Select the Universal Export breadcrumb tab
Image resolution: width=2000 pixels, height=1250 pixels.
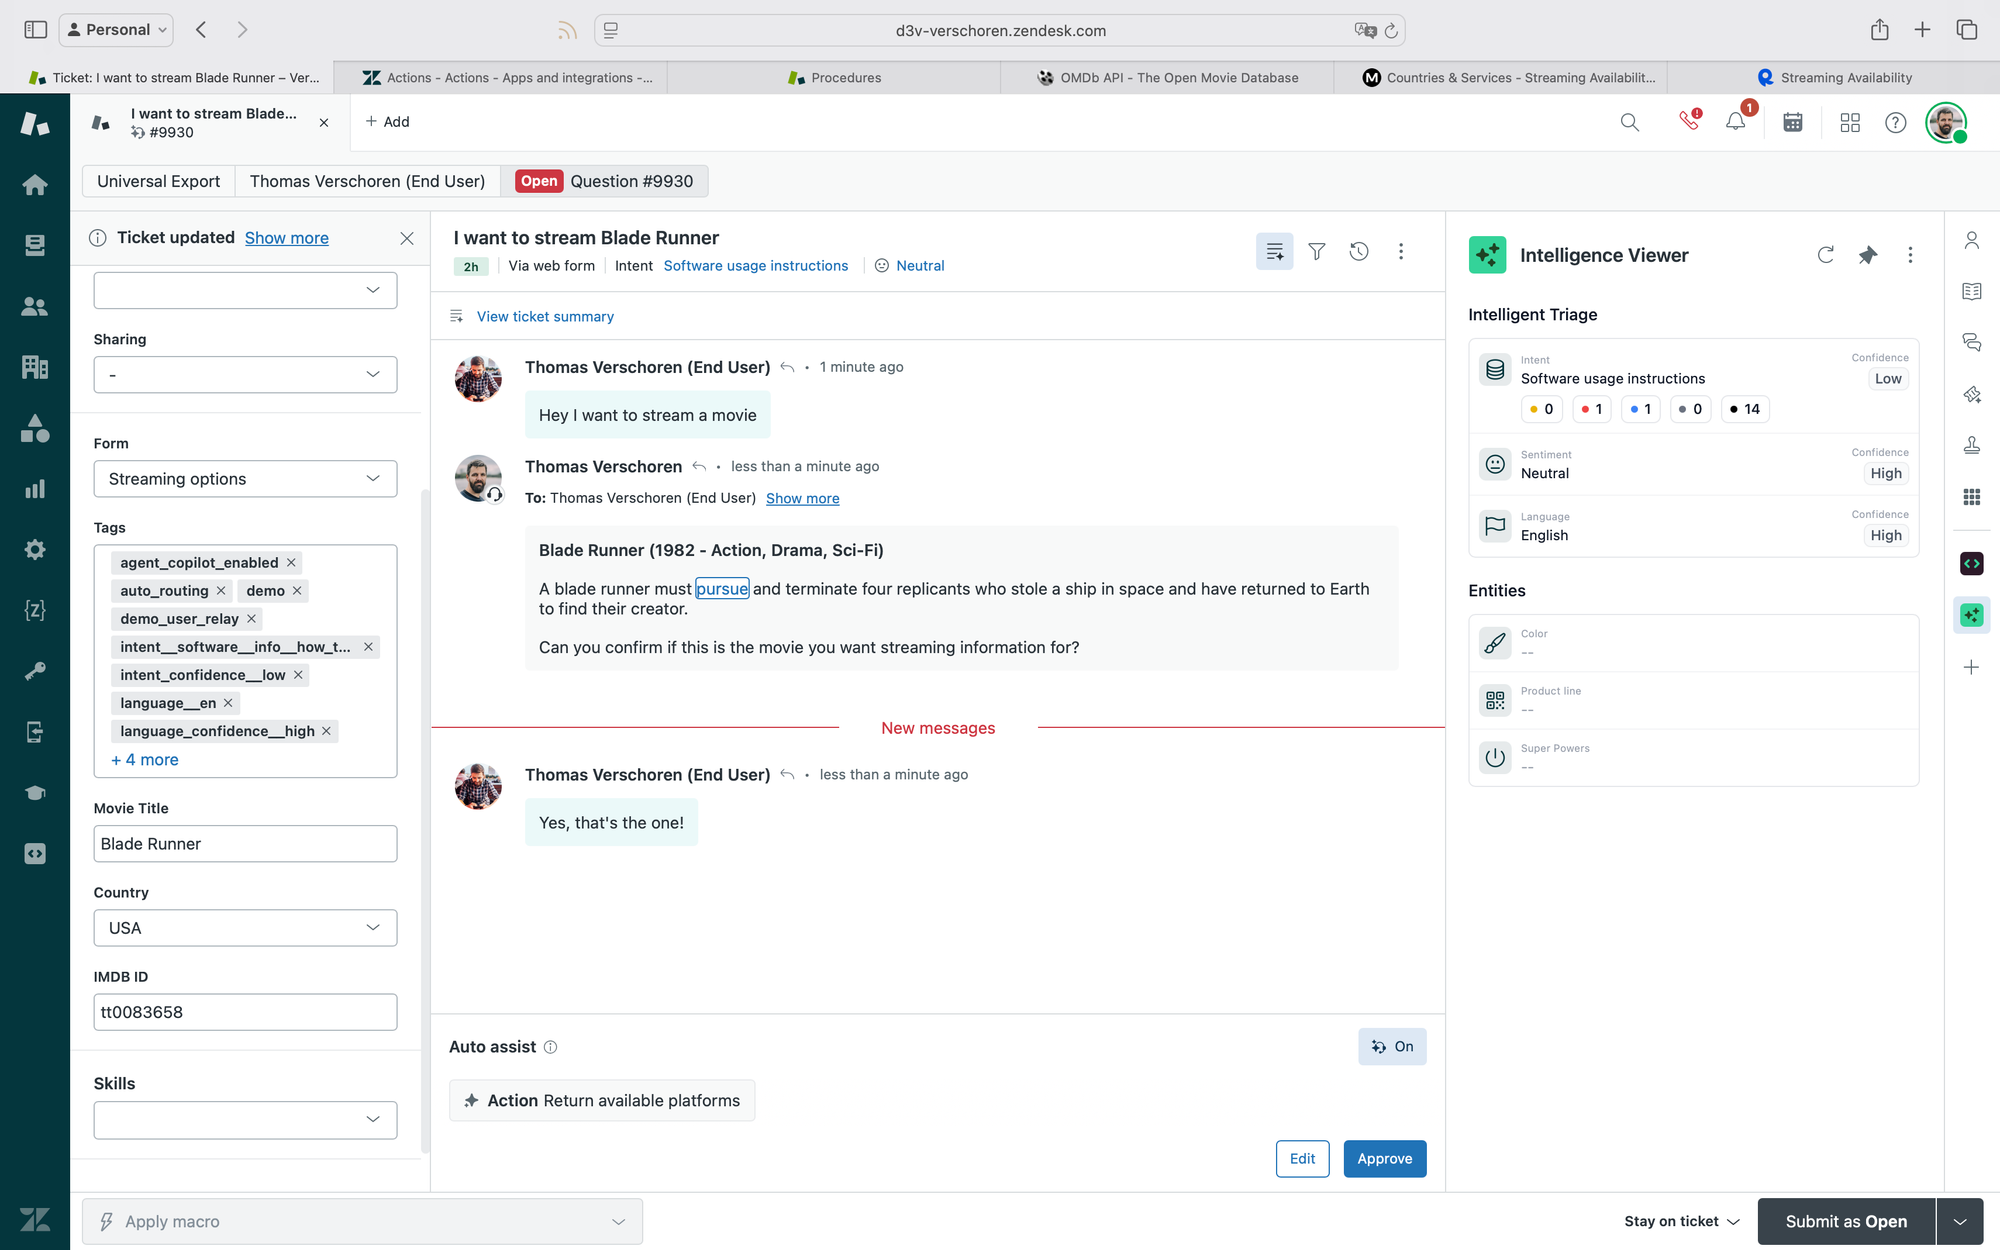coord(158,181)
